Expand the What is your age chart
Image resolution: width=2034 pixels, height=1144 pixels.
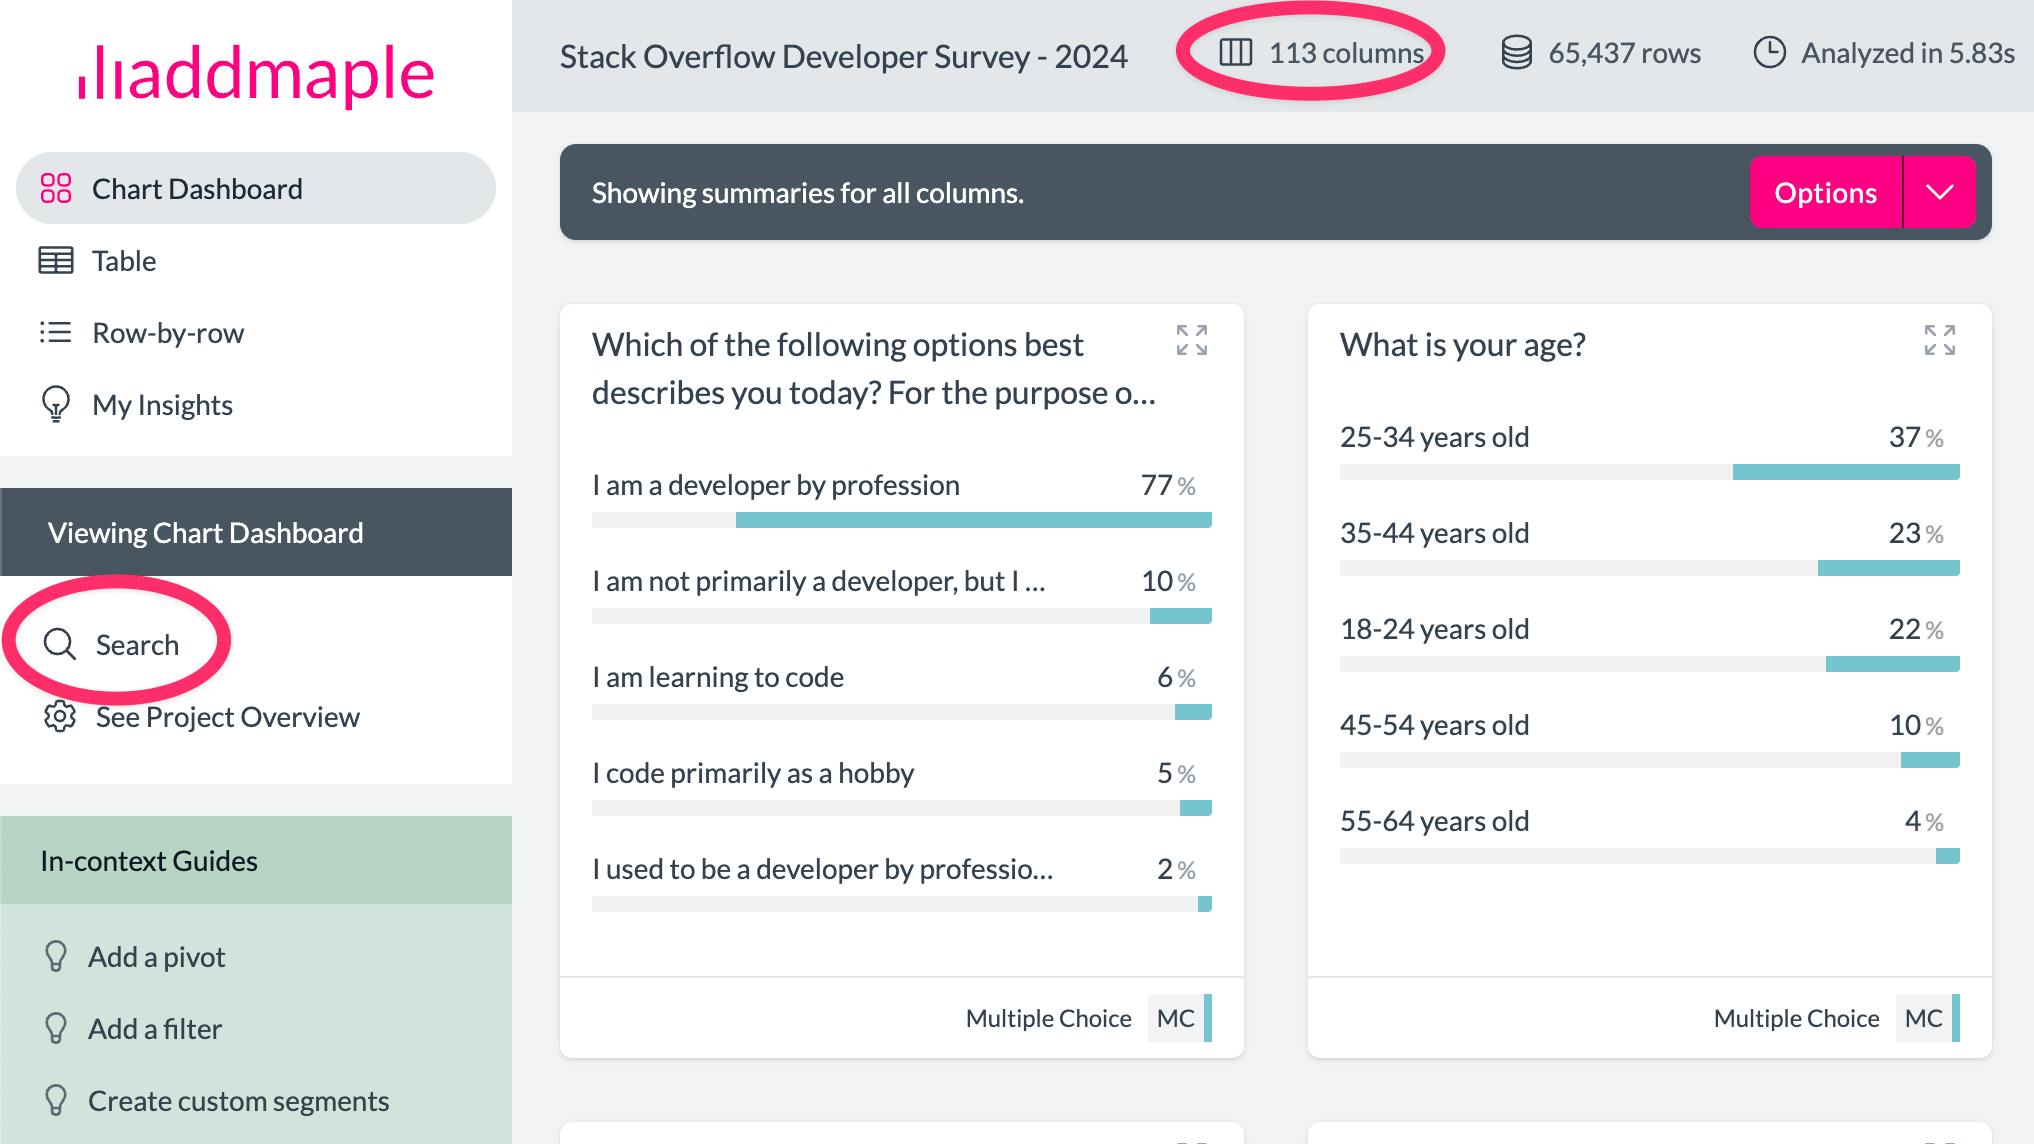pos(1940,340)
